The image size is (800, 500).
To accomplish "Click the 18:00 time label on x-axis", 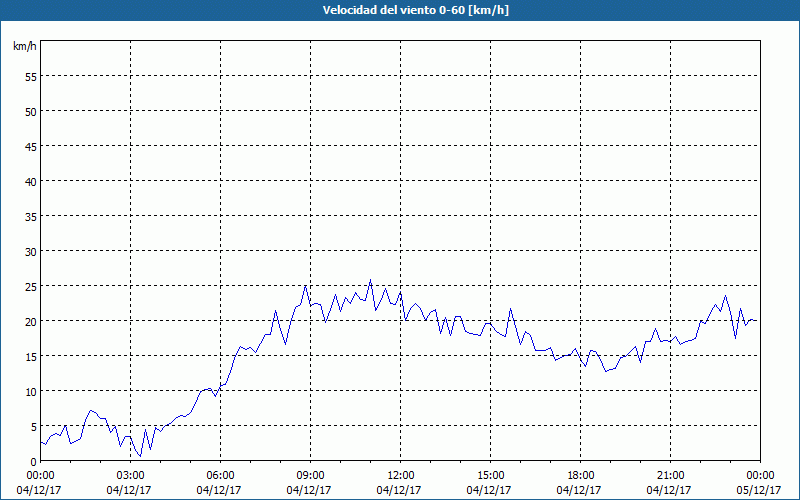I will coord(581,476).
